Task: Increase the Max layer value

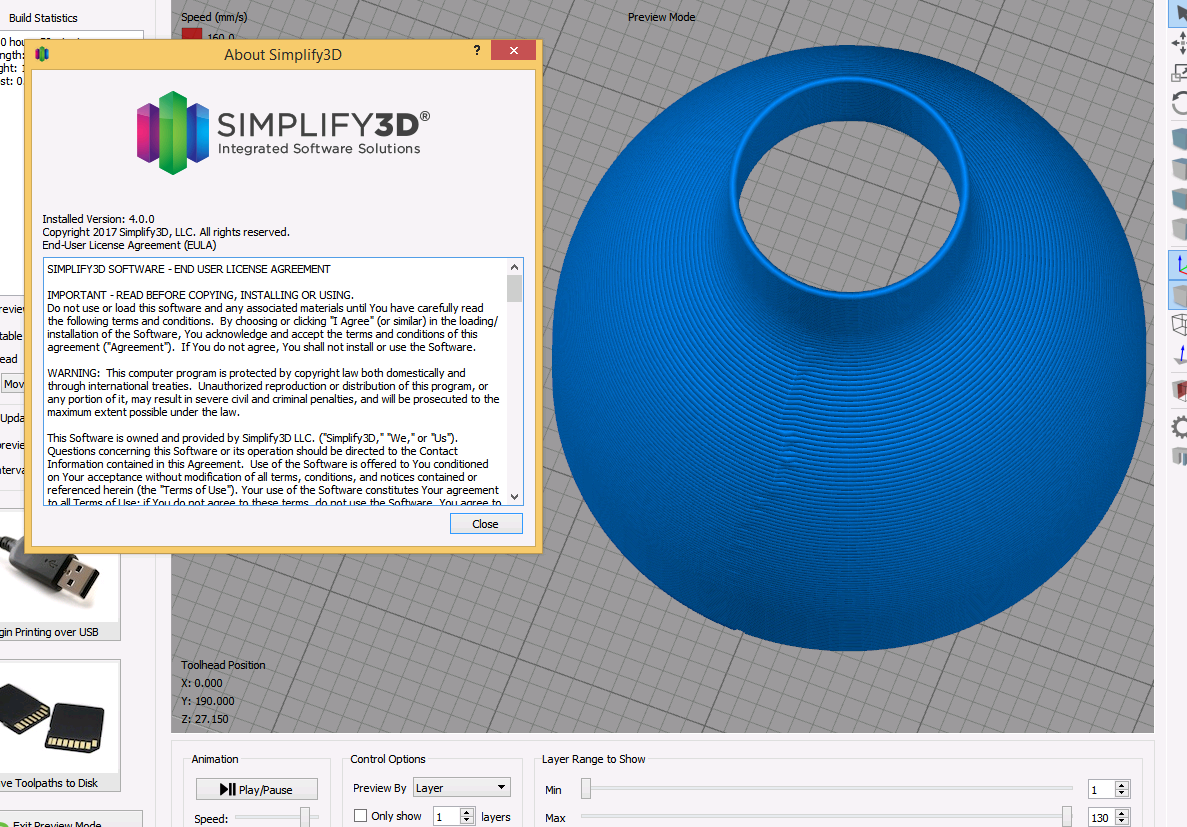Action: point(1123,813)
